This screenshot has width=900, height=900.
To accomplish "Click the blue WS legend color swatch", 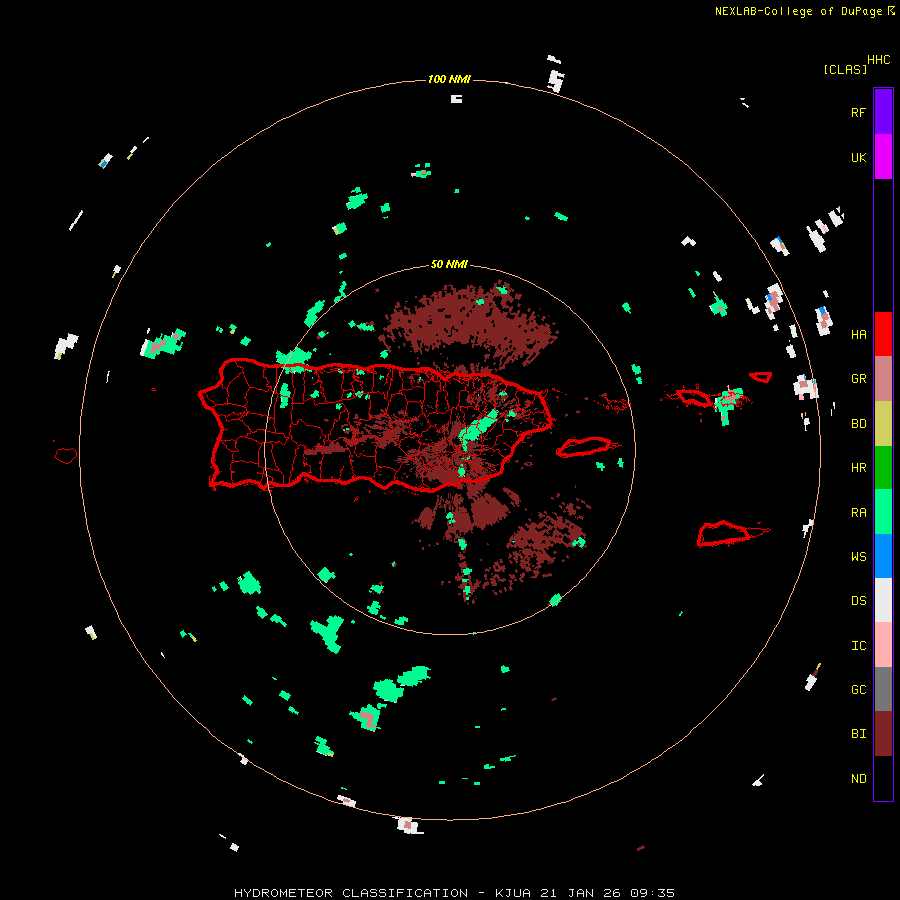I will [x=883, y=556].
